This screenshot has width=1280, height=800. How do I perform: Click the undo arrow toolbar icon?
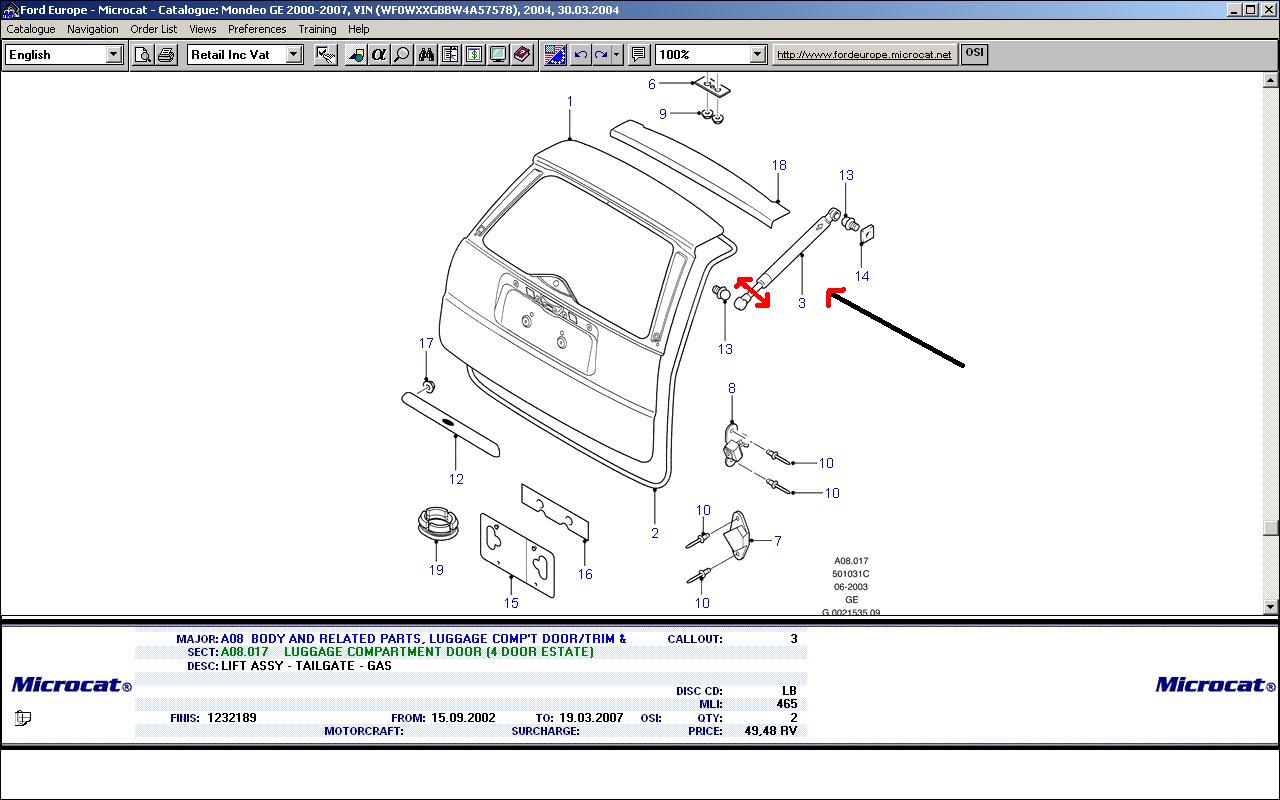pyautogui.click(x=580, y=55)
